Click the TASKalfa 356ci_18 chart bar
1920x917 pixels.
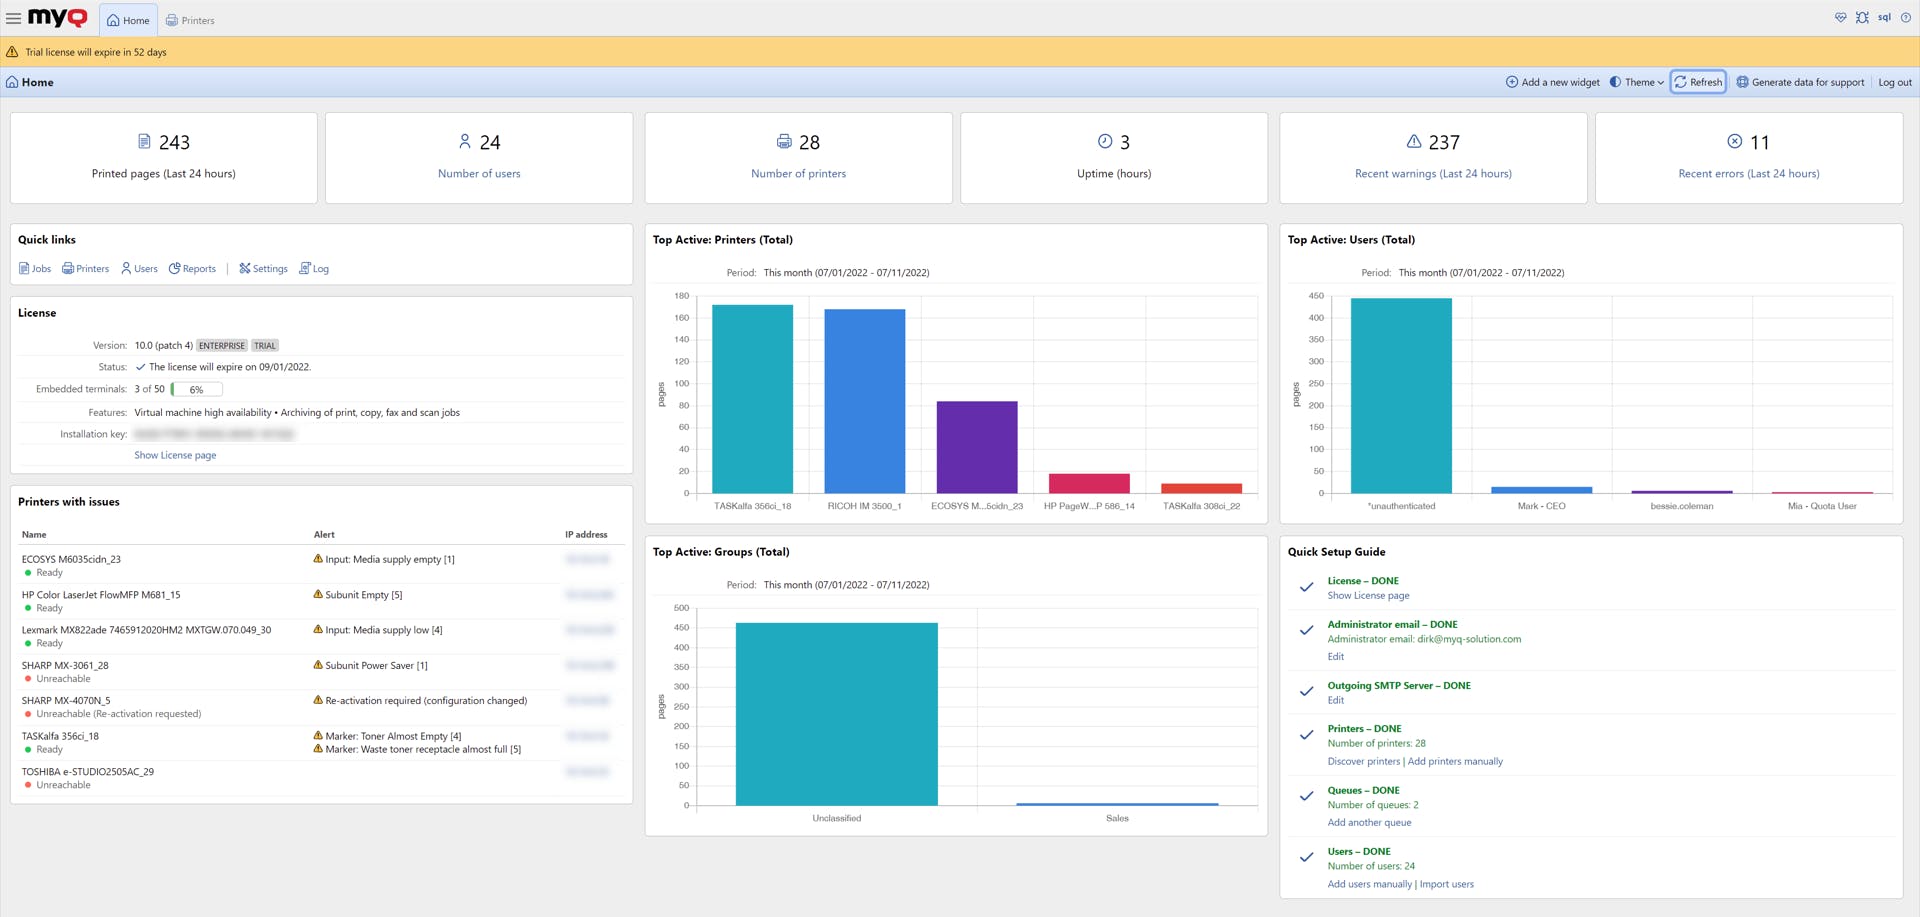(752, 399)
